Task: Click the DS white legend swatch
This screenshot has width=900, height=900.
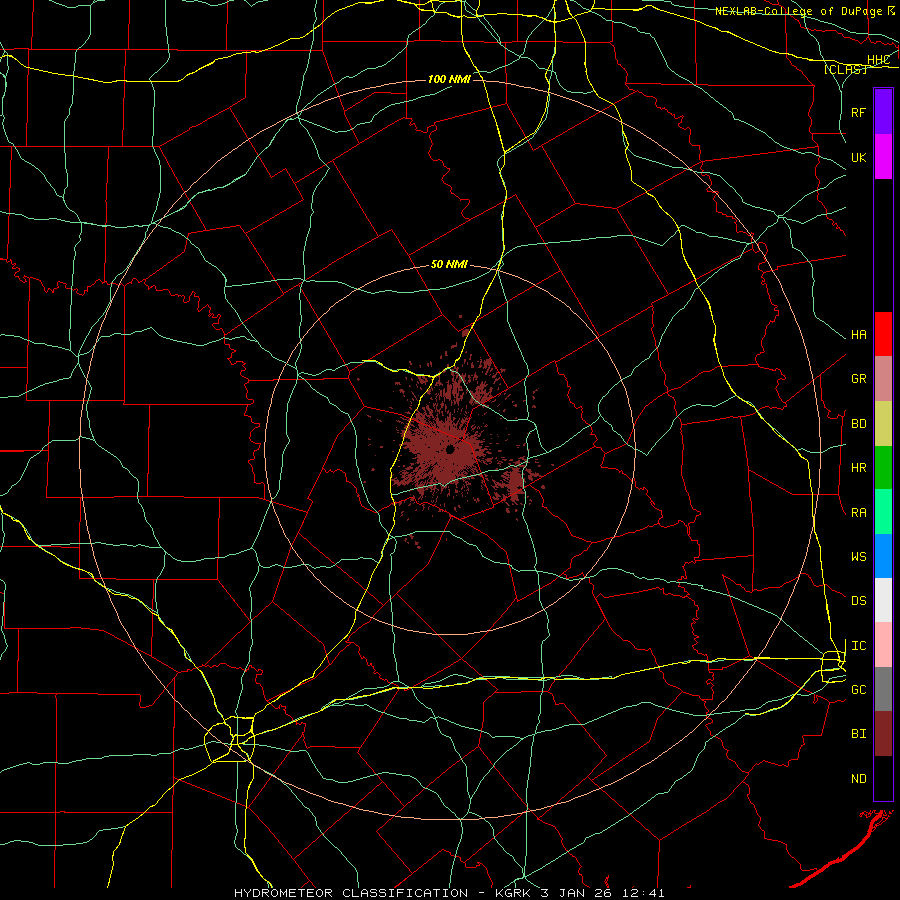Action: tap(883, 600)
